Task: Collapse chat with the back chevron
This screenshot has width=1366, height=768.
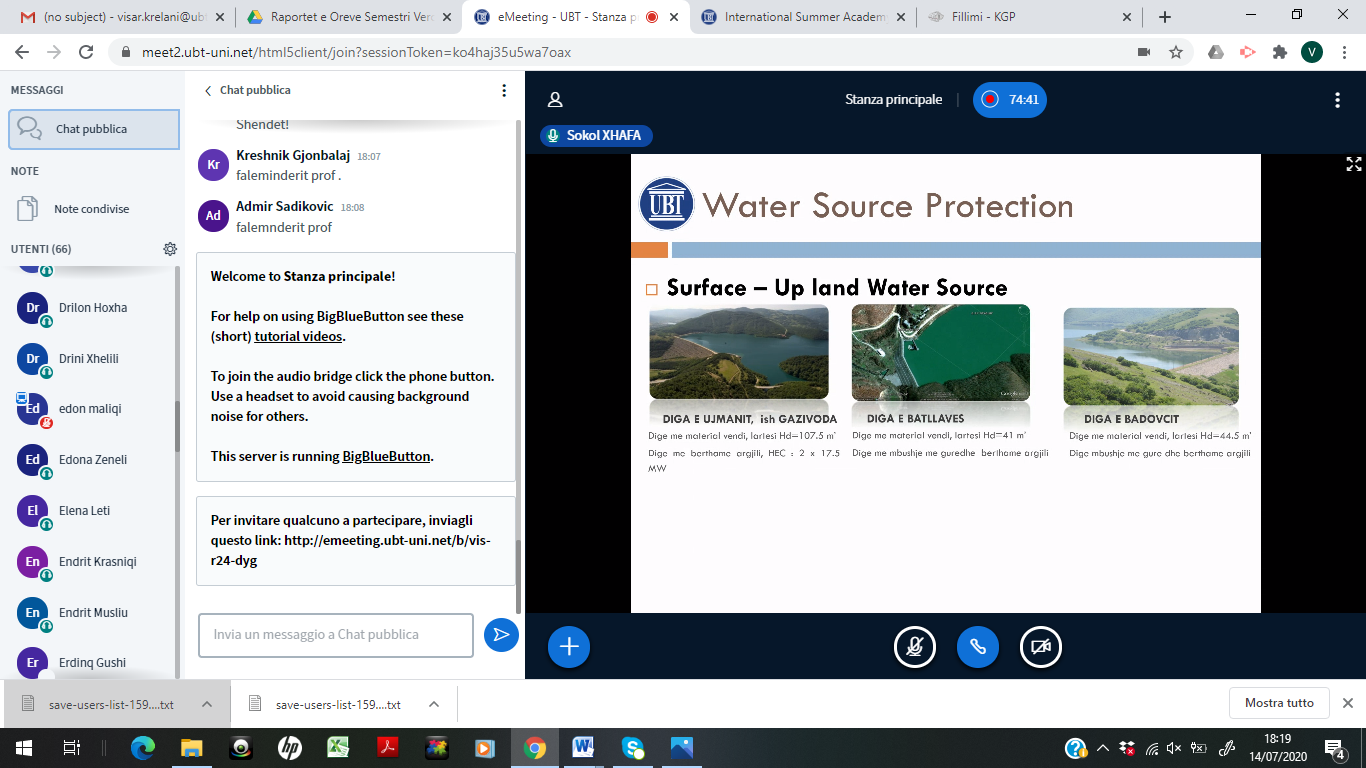Action: tap(208, 91)
